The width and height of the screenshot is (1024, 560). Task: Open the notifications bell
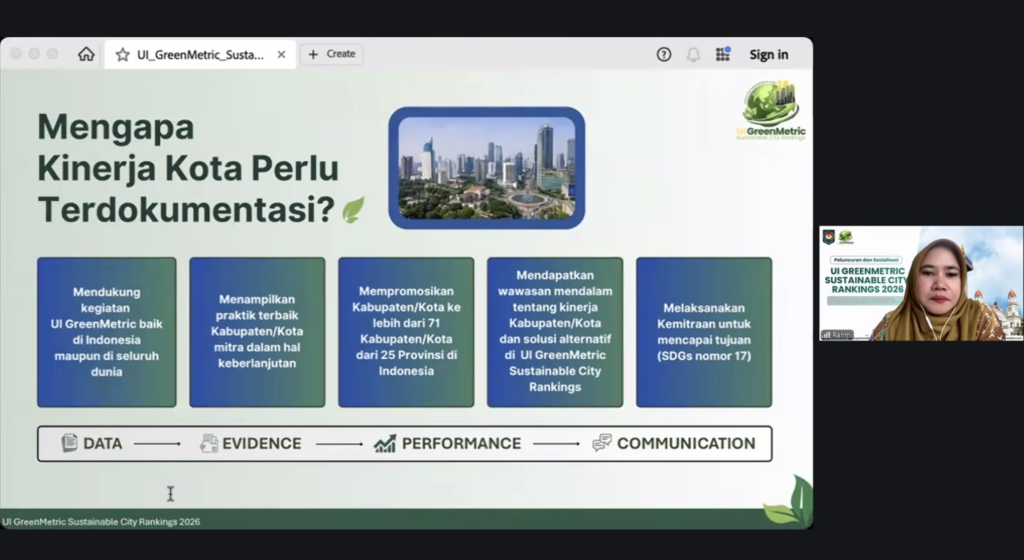(x=693, y=55)
